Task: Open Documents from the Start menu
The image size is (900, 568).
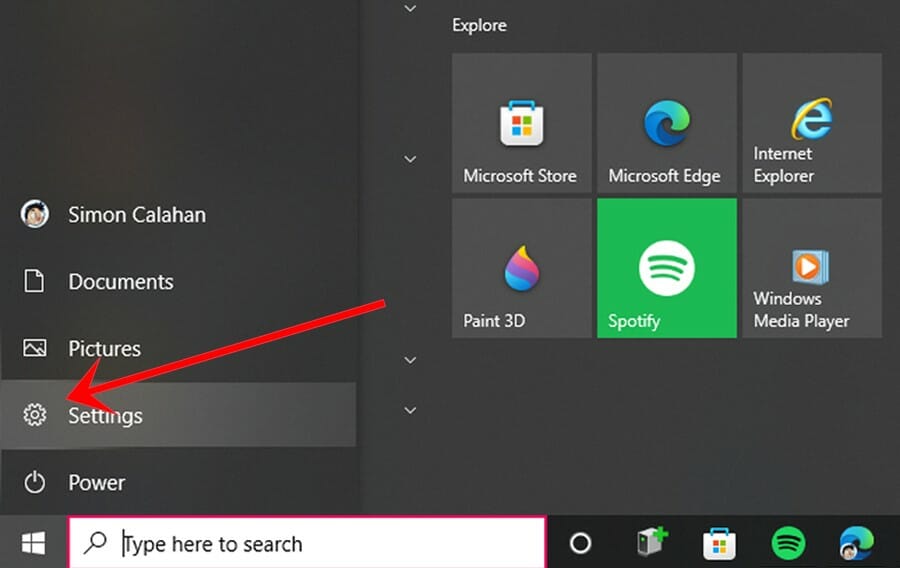Action: click(178, 281)
